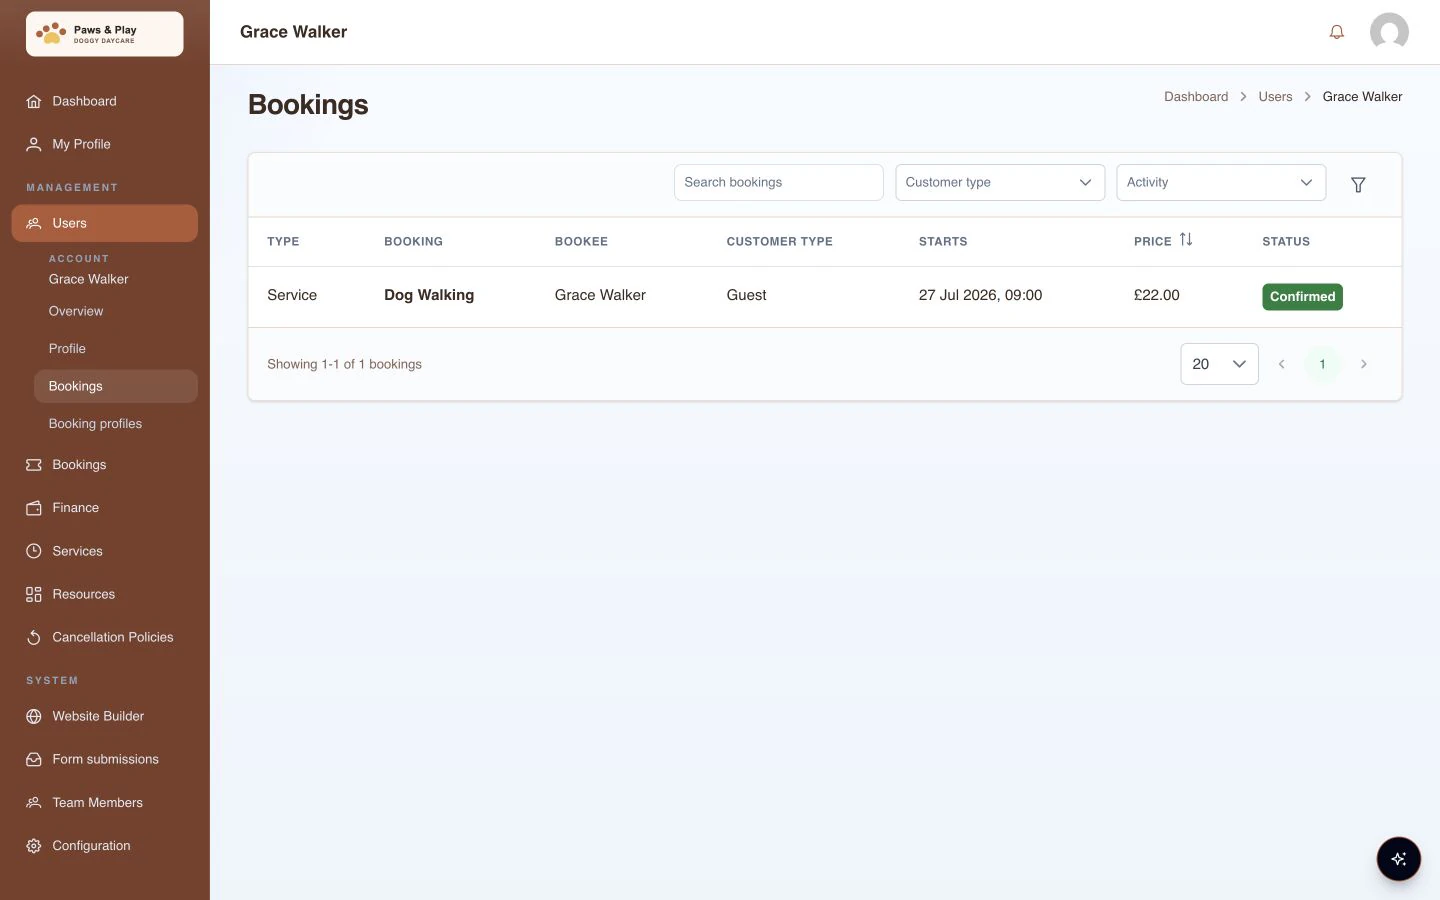Viewport: 1440px width, 900px height.
Task: Click the 'Showing 1-1 of 1 bookings' text
Action: tap(344, 364)
